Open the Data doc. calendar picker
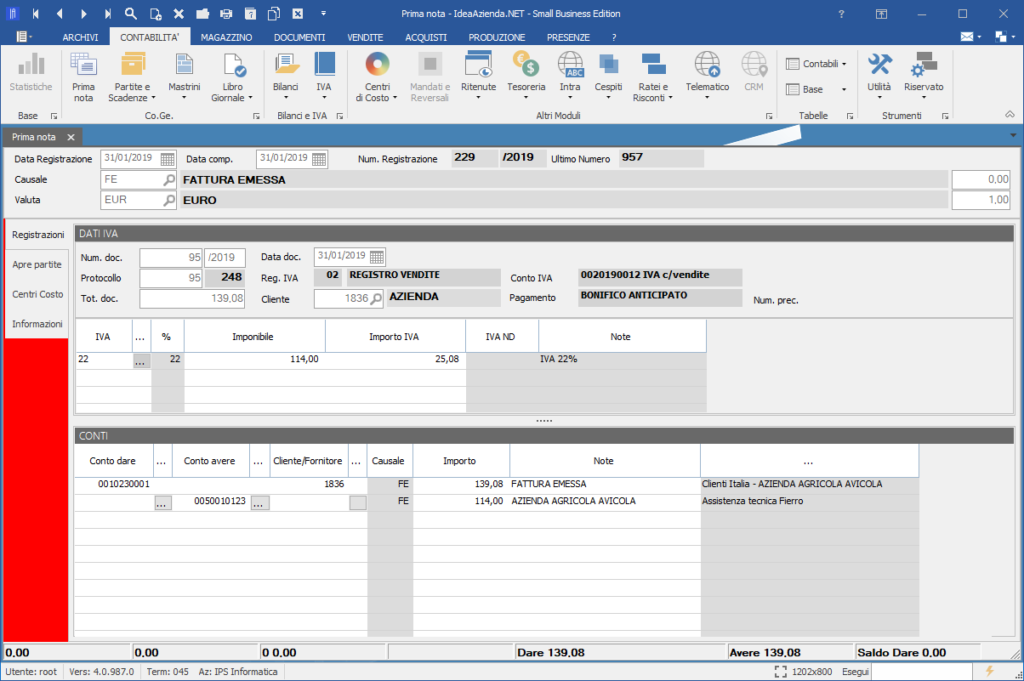The height and width of the screenshot is (681, 1024). 377,257
